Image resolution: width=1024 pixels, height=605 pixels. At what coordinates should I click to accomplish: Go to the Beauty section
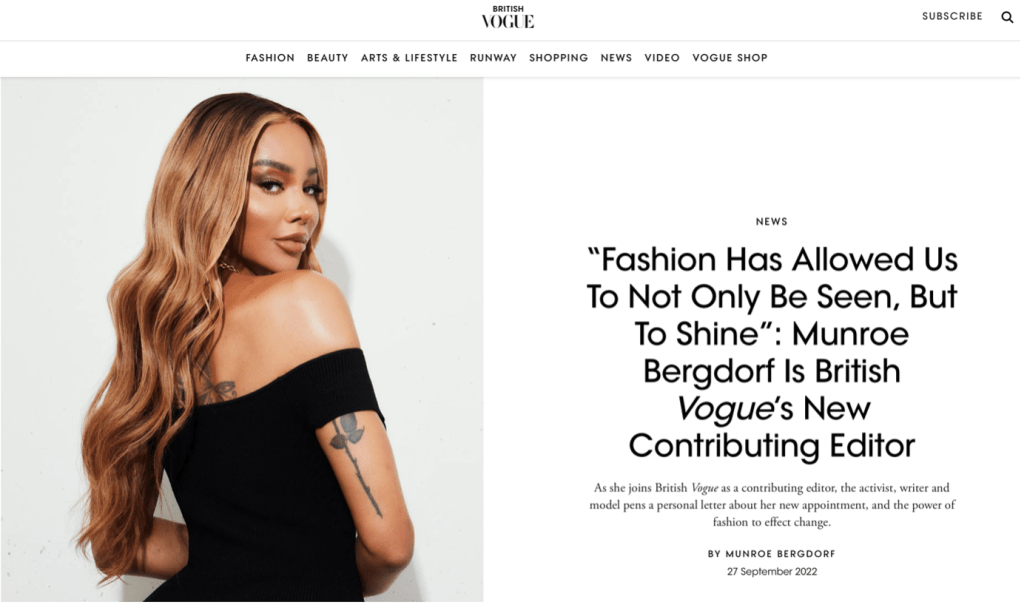pyautogui.click(x=327, y=58)
